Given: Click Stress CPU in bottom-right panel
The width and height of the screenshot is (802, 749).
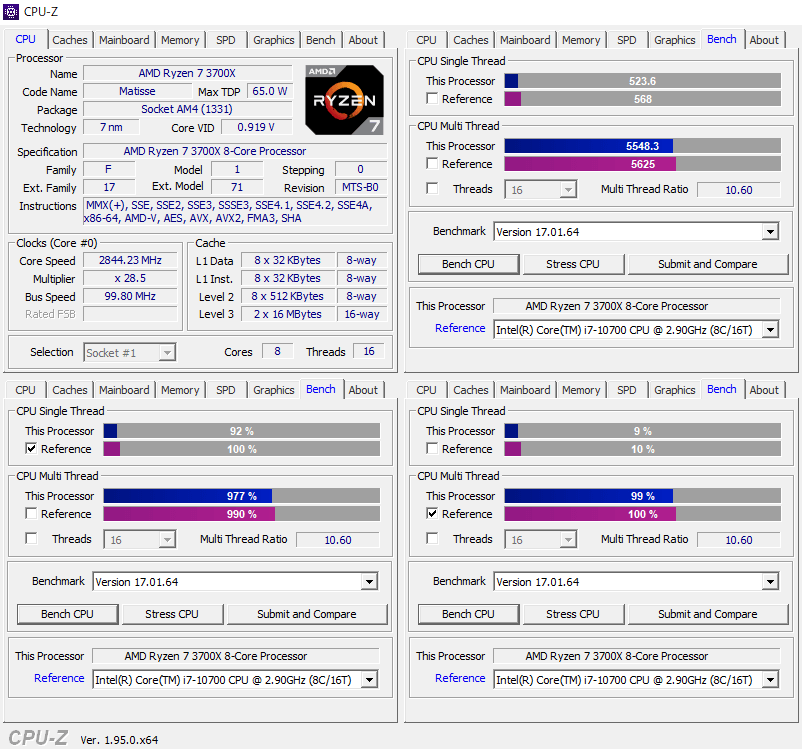Looking at the screenshot, I should pyautogui.click(x=573, y=614).
